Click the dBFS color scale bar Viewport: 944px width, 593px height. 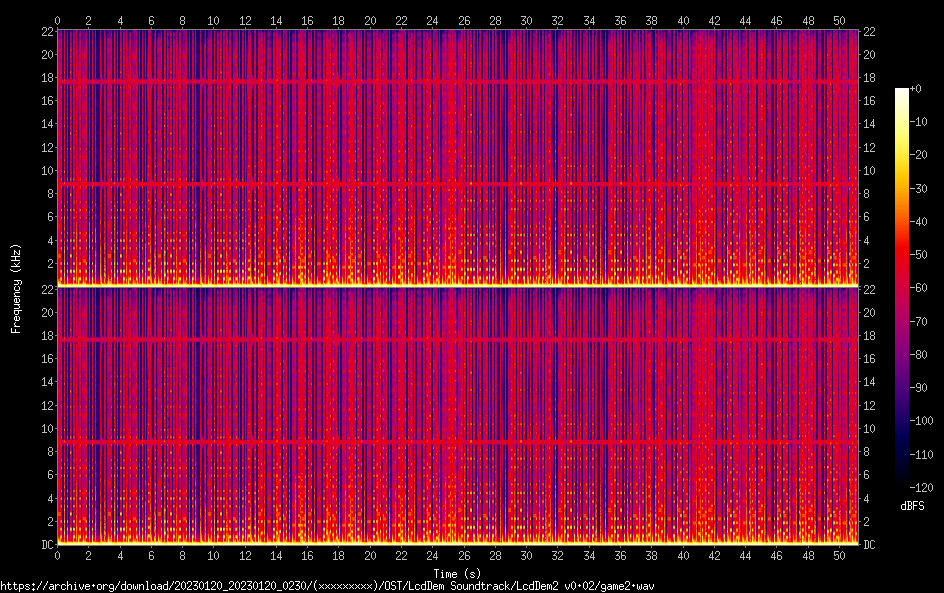click(x=902, y=290)
